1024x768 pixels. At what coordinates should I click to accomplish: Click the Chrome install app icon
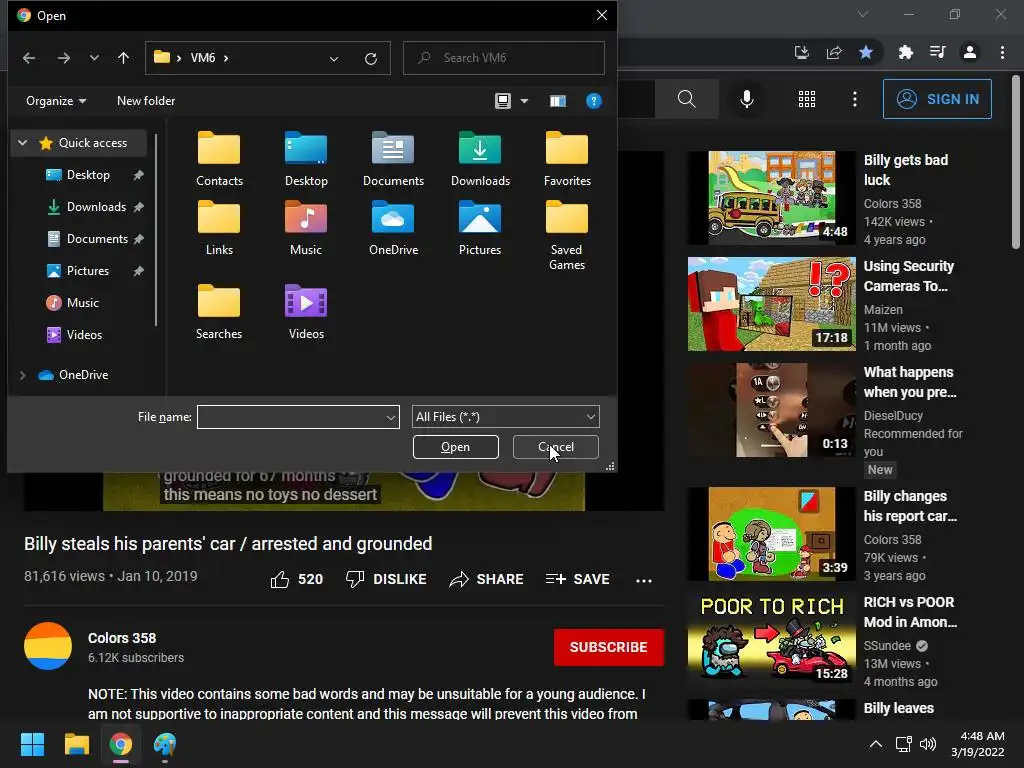(x=801, y=52)
